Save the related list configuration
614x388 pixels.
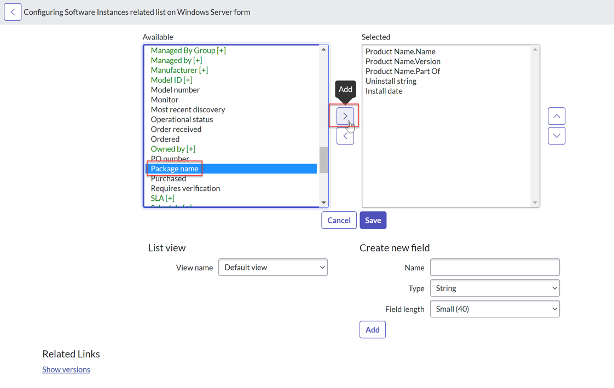(x=373, y=220)
